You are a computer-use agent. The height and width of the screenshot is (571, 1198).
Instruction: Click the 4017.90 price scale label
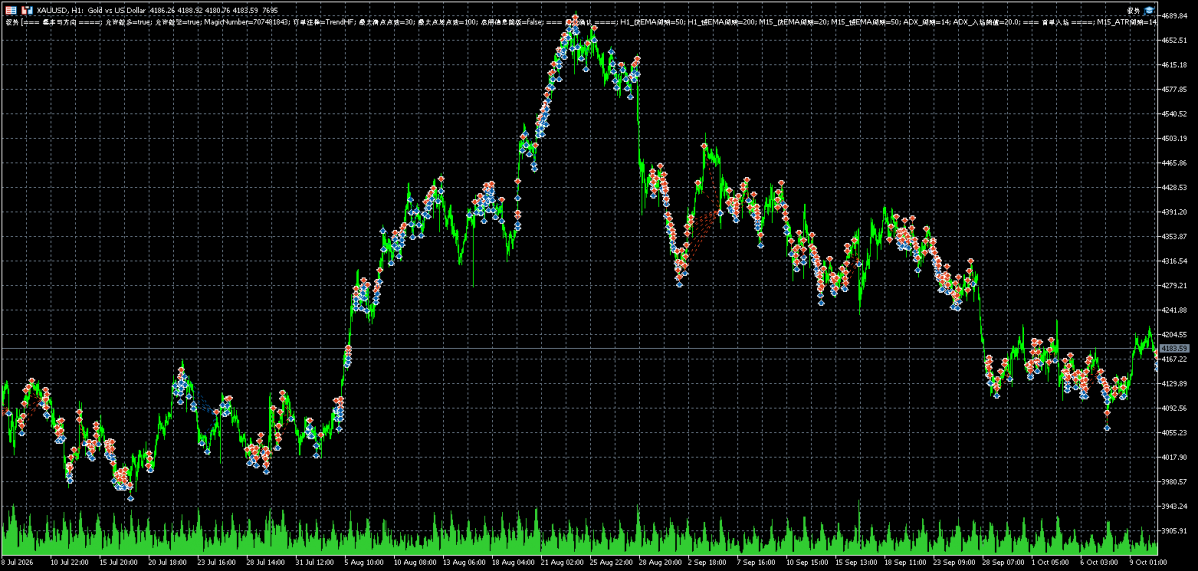[1174, 457]
